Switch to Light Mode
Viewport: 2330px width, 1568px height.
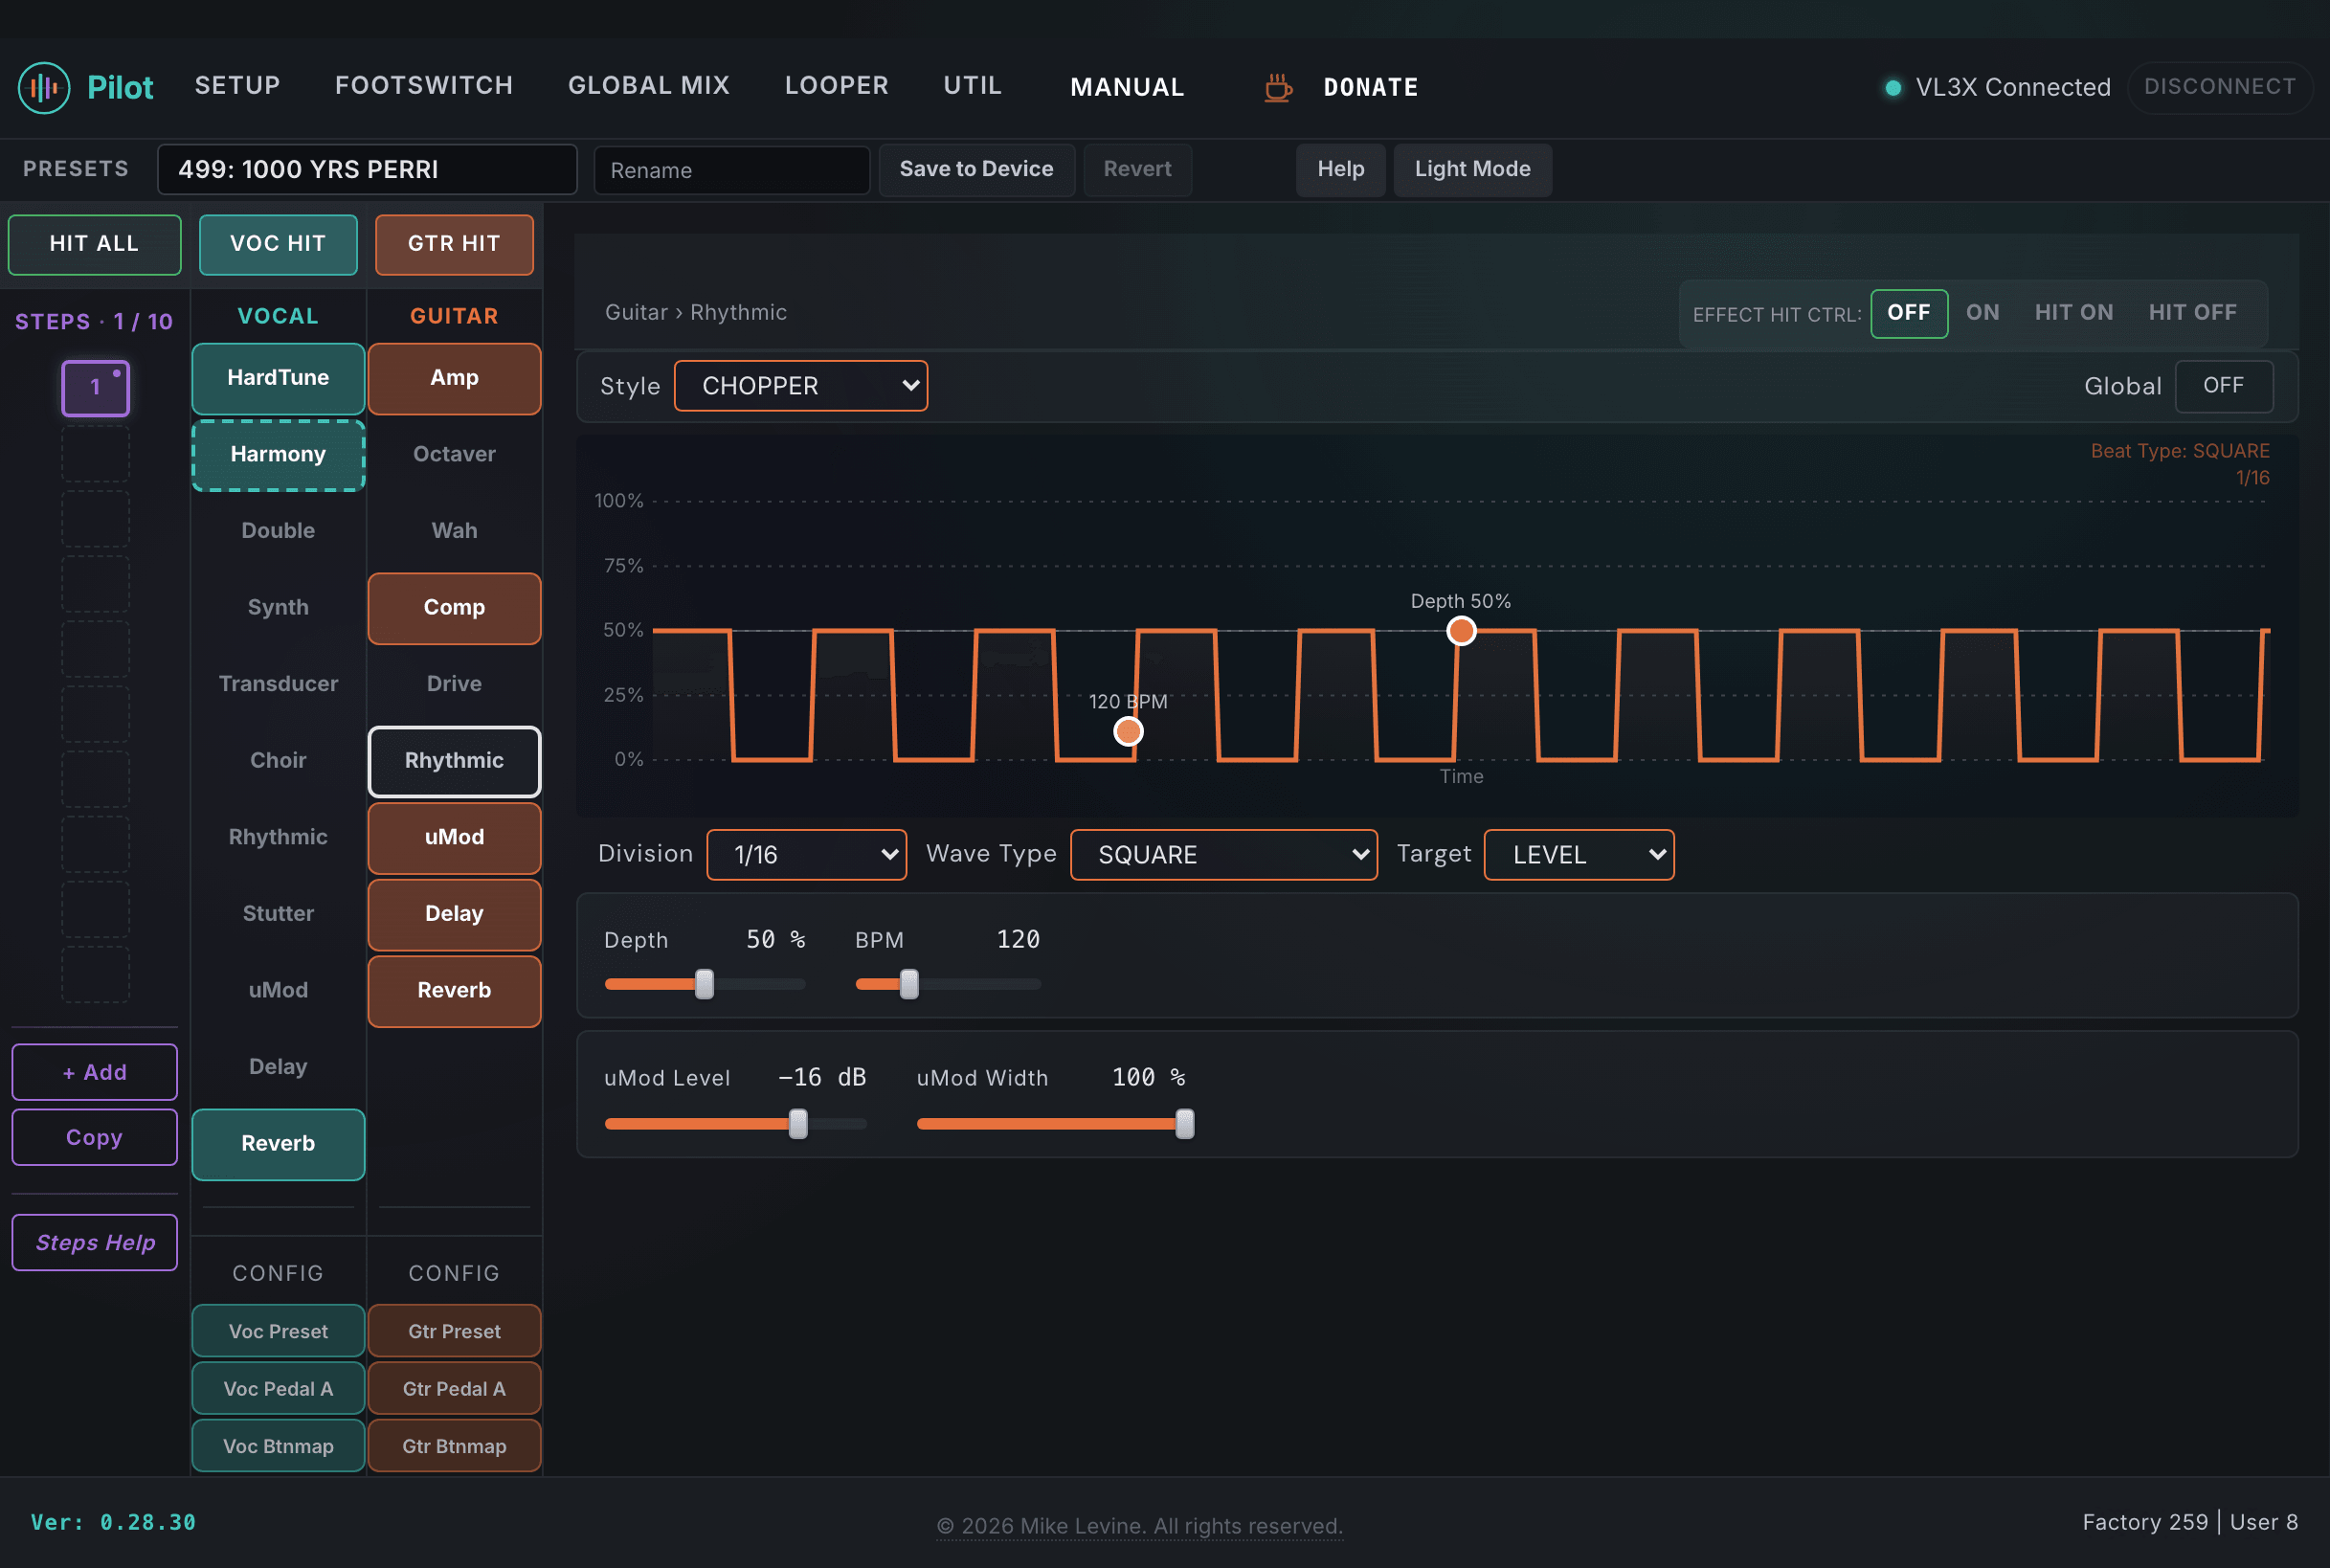click(1472, 170)
